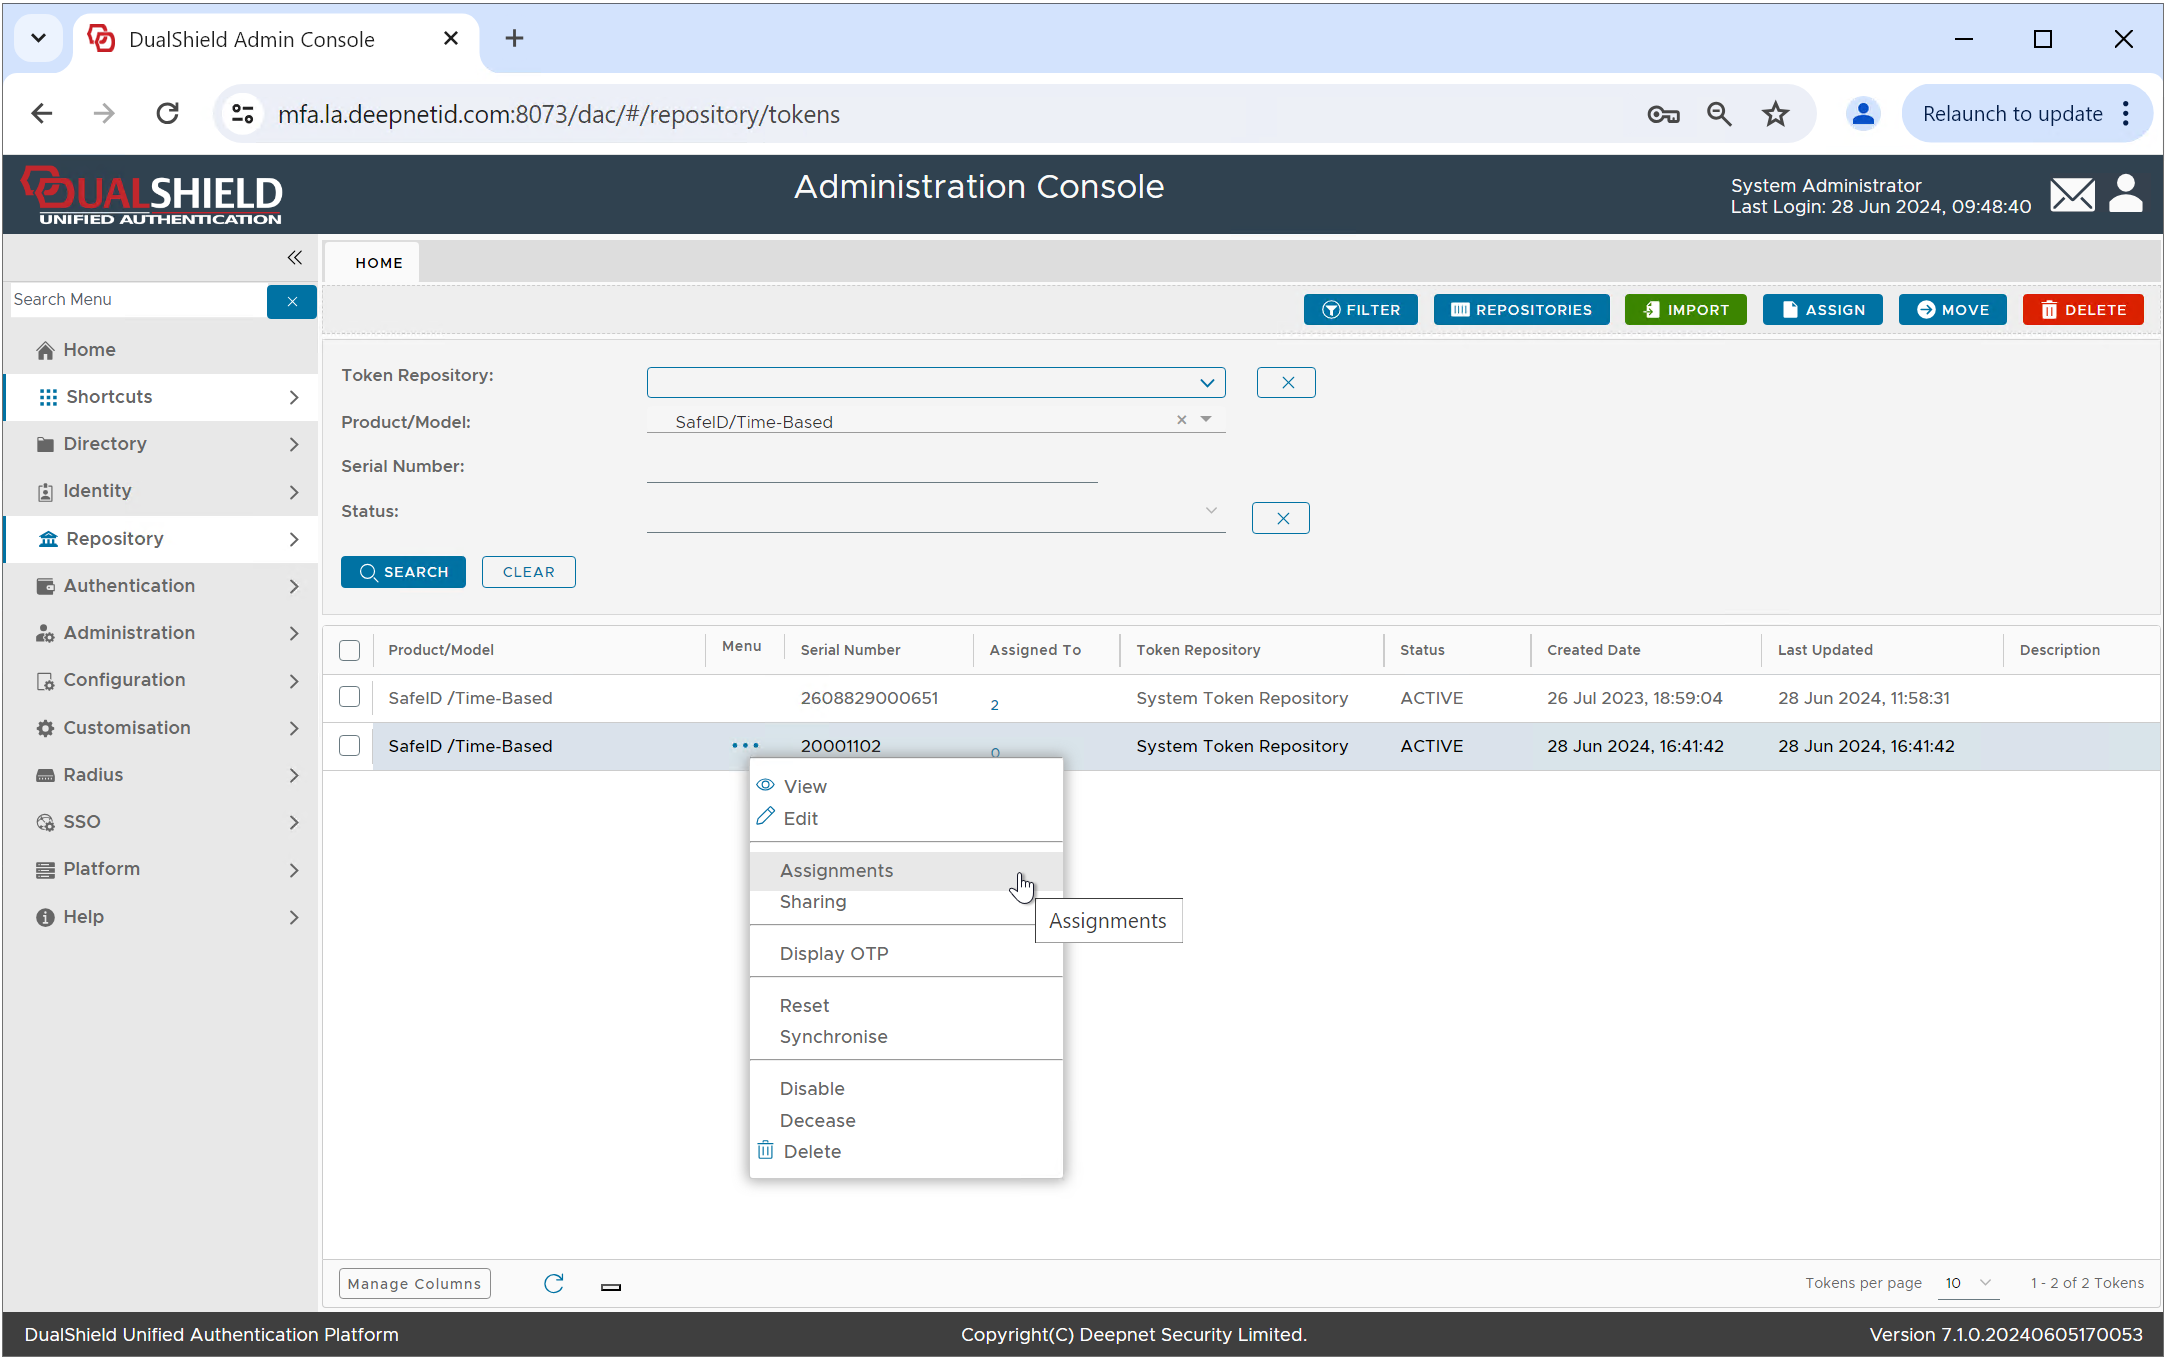Bookmark the page with the star icon
This screenshot has height=1364, width=2169.
click(x=1775, y=114)
